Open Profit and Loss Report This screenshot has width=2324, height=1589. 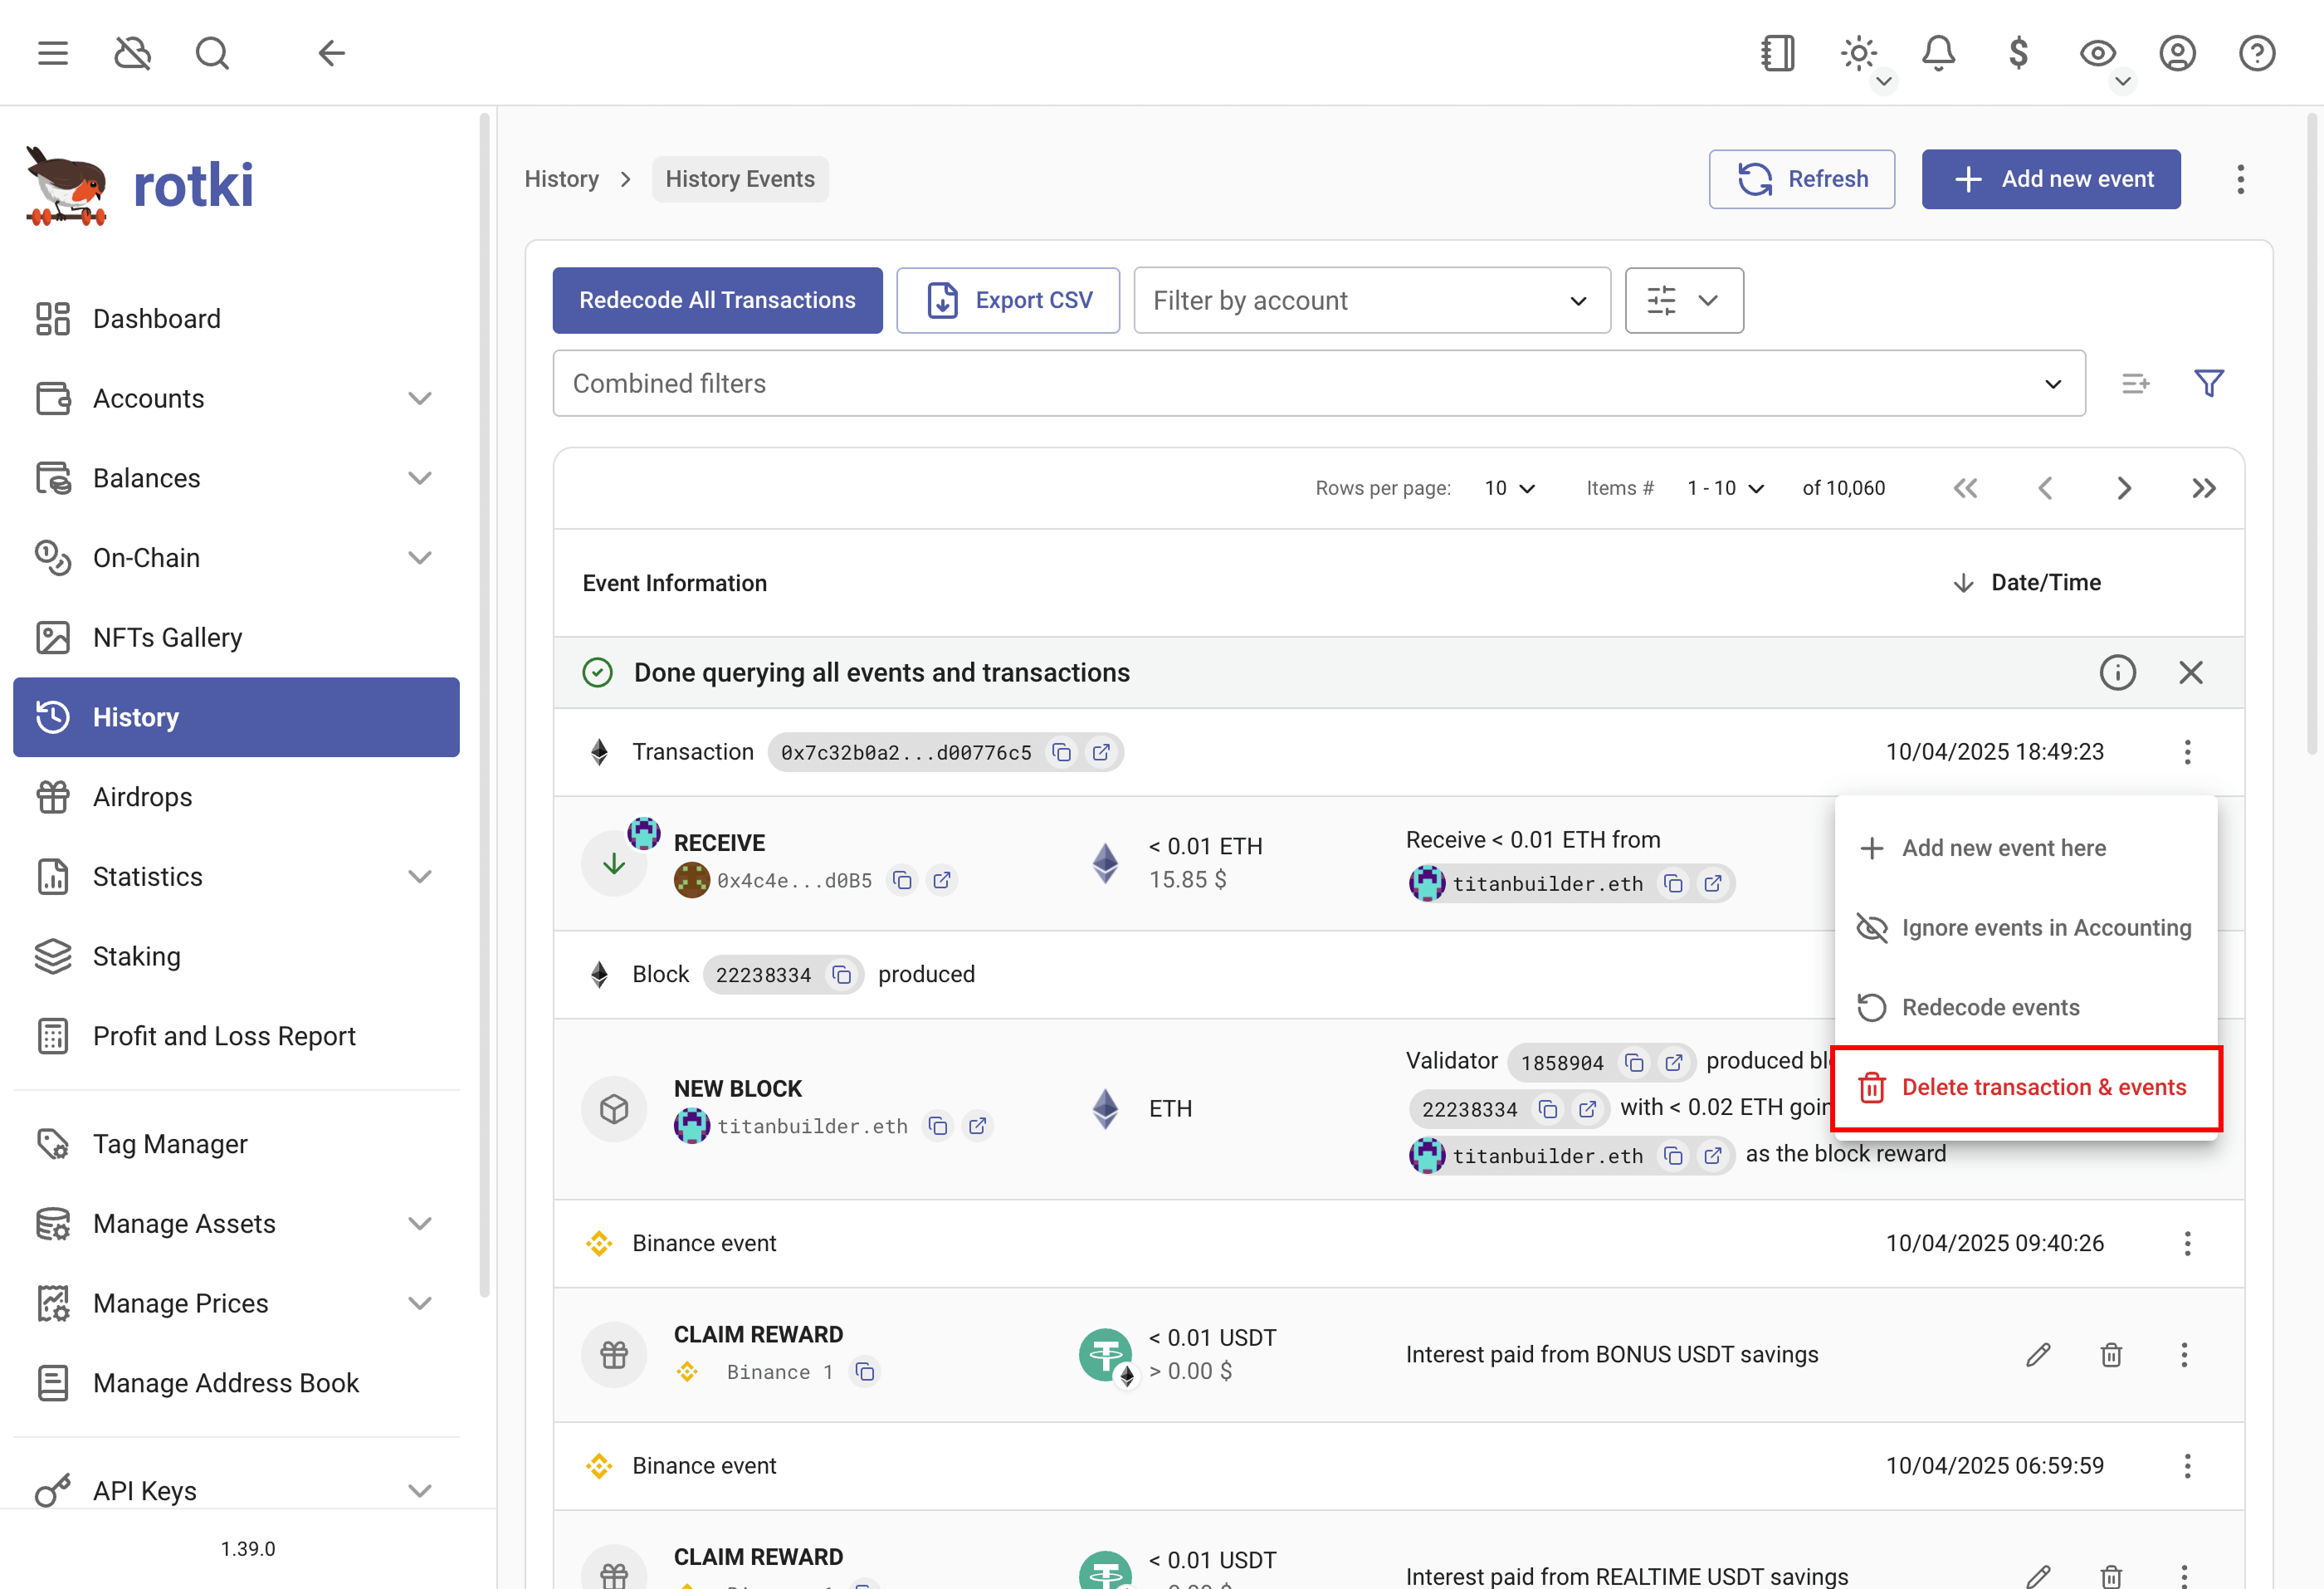[x=236, y=1036]
